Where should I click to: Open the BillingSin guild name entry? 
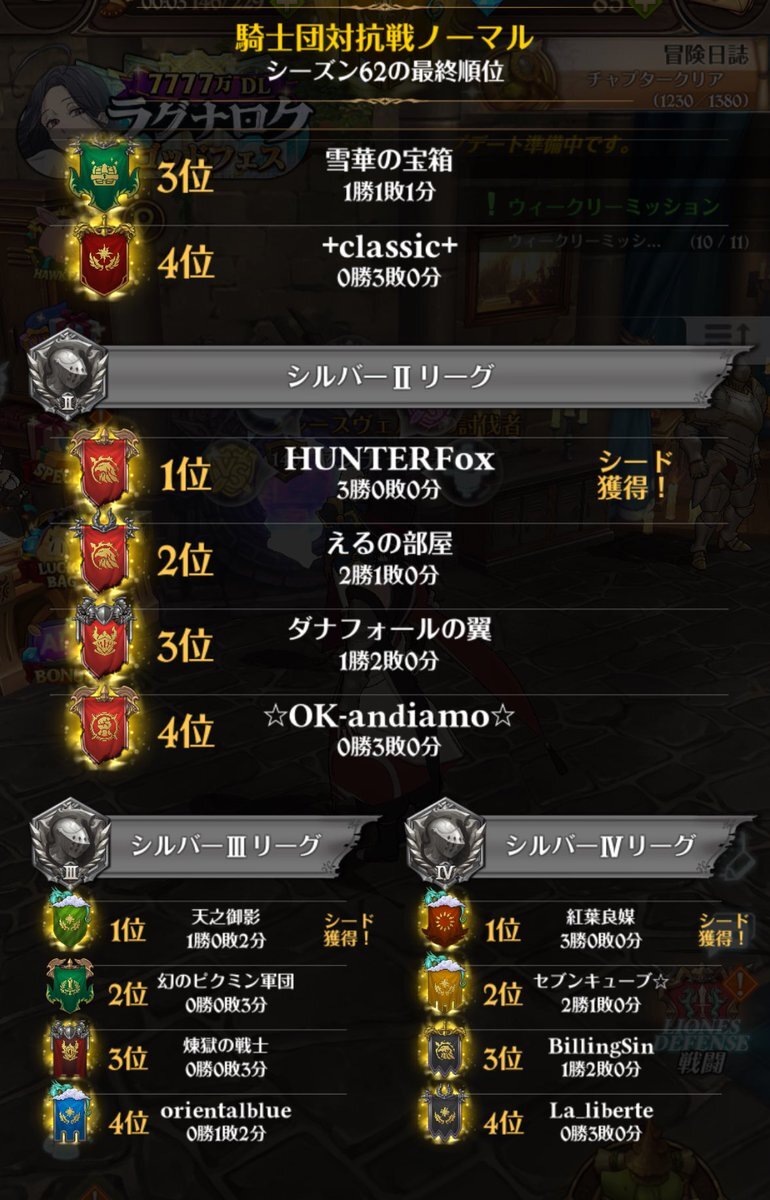pos(600,1046)
